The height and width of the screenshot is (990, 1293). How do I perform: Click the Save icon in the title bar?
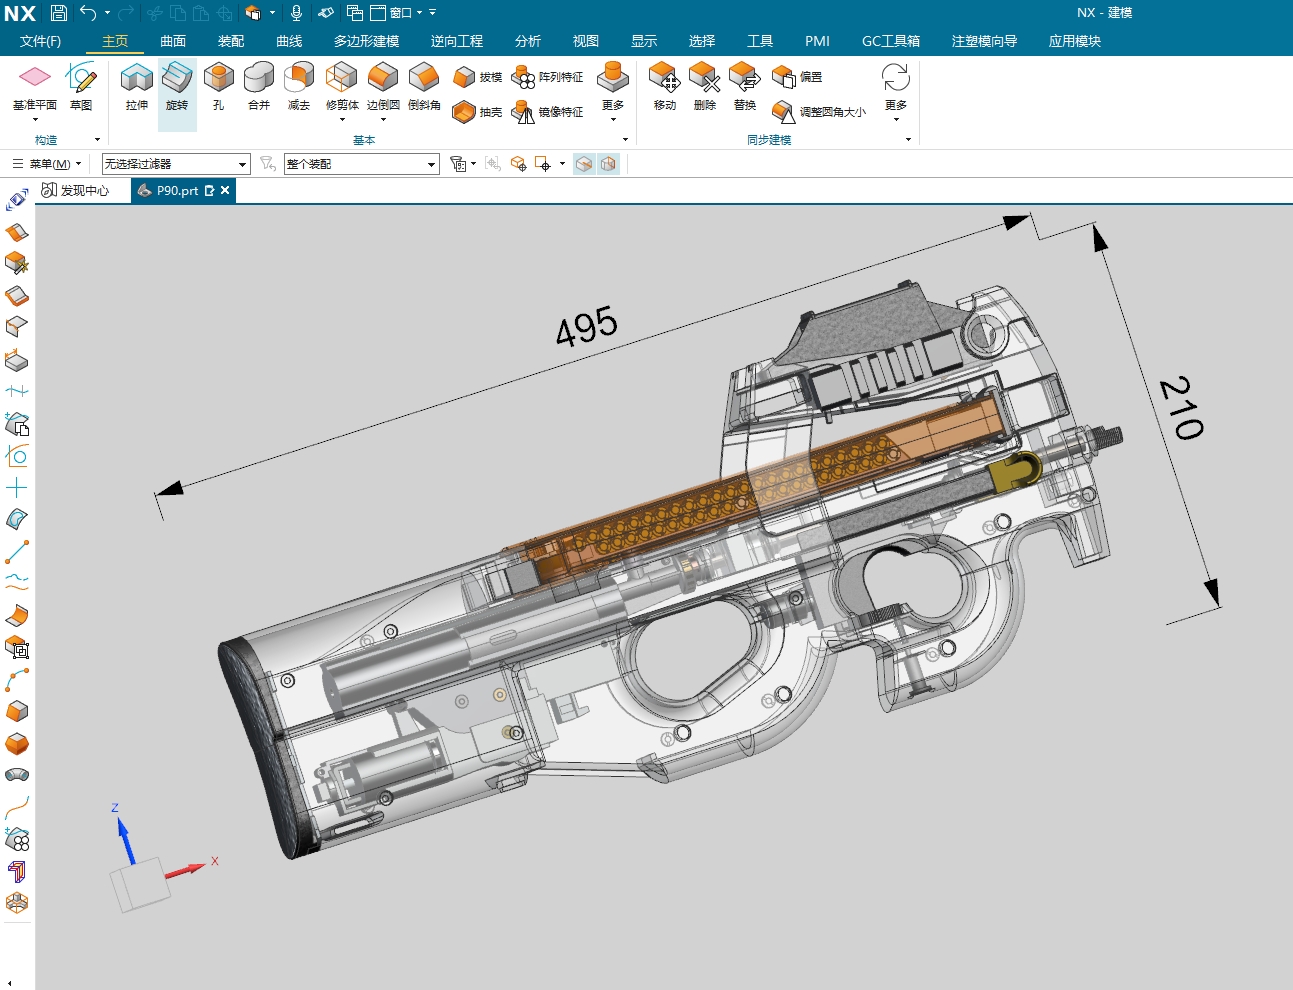coord(59,13)
